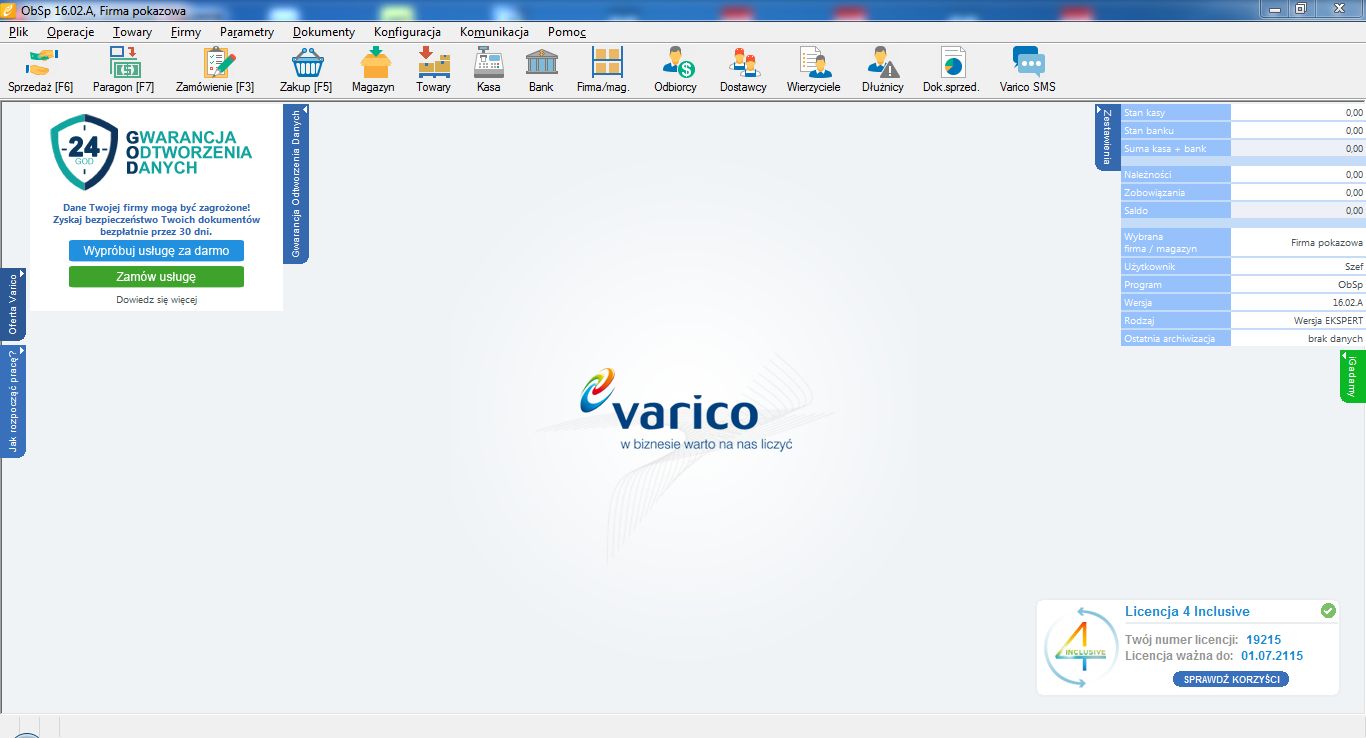Open the Towary menu
This screenshot has width=1366, height=738.
[132, 32]
